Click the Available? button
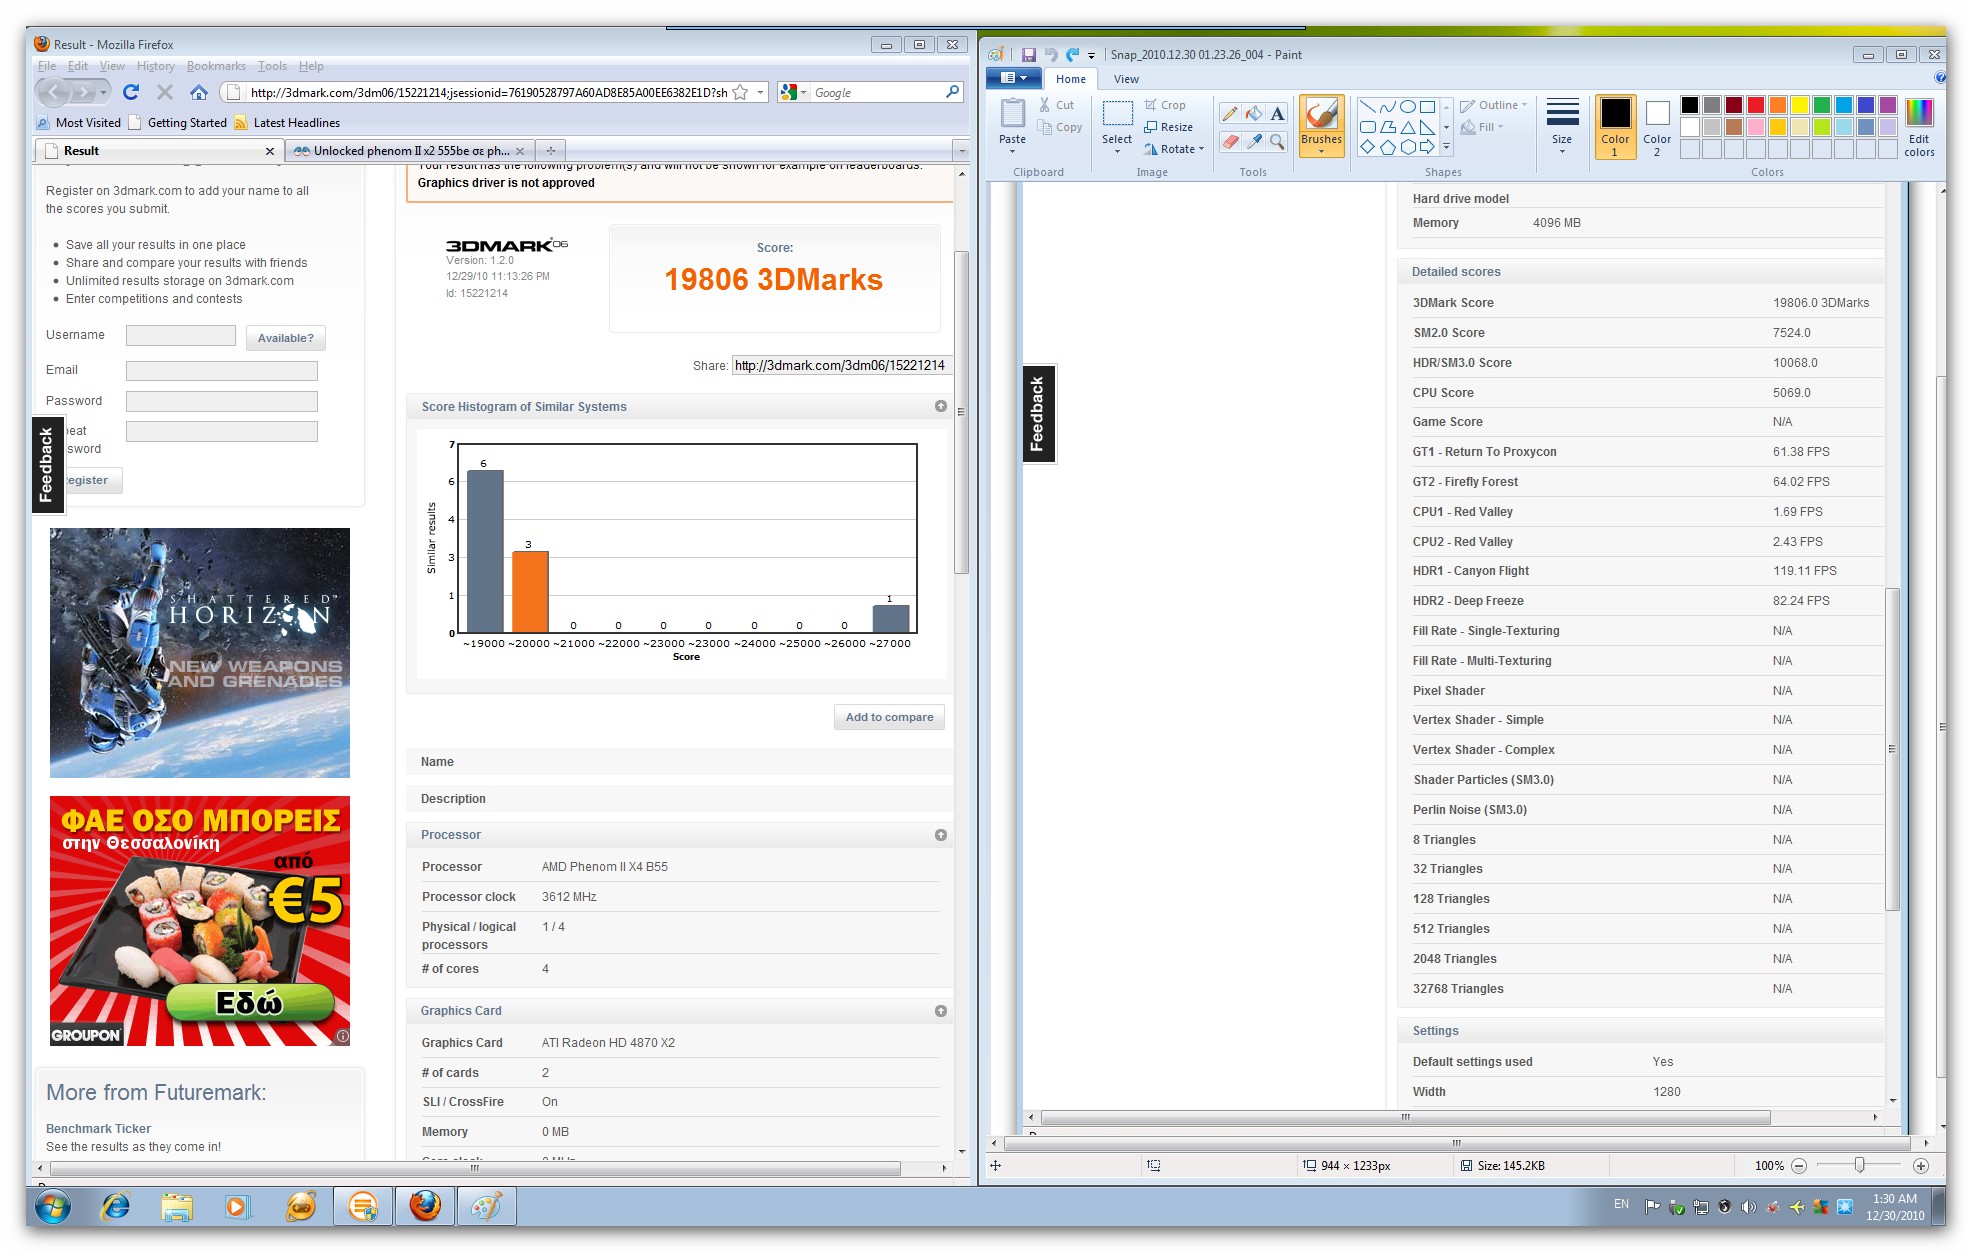1972x1252 pixels. pyautogui.click(x=286, y=338)
